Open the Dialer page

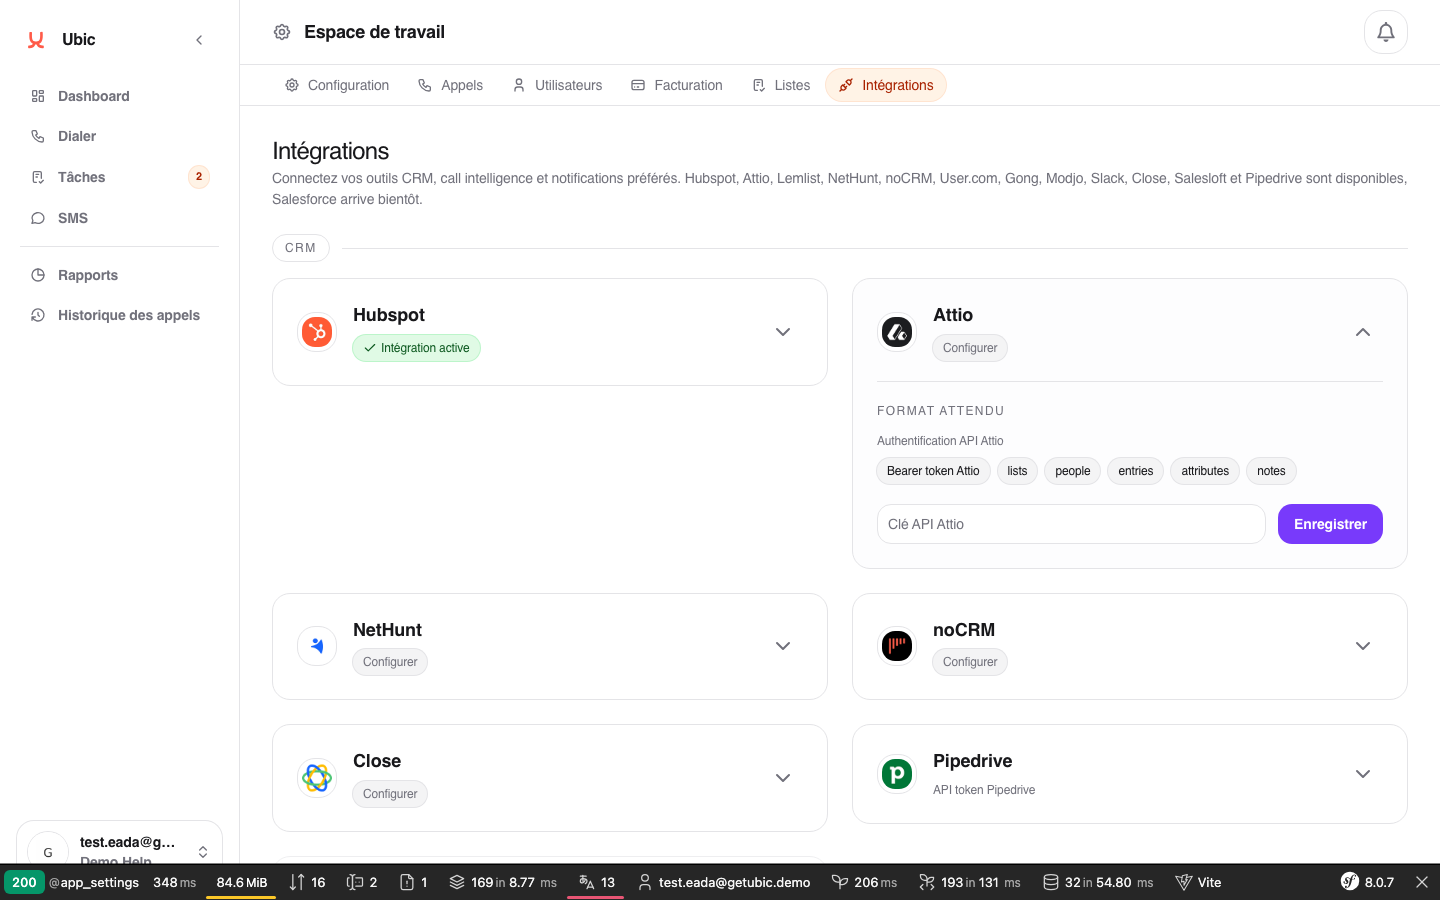coord(119,136)
